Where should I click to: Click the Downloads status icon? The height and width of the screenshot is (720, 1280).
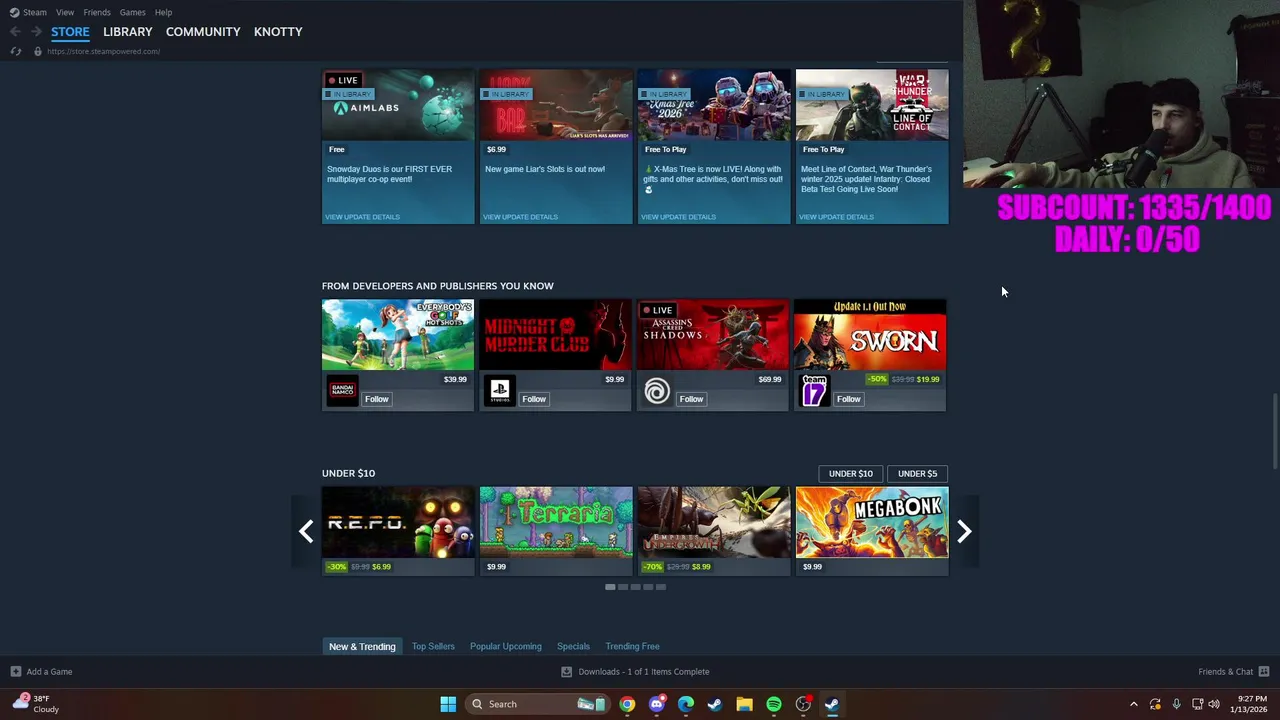(566, 672)
